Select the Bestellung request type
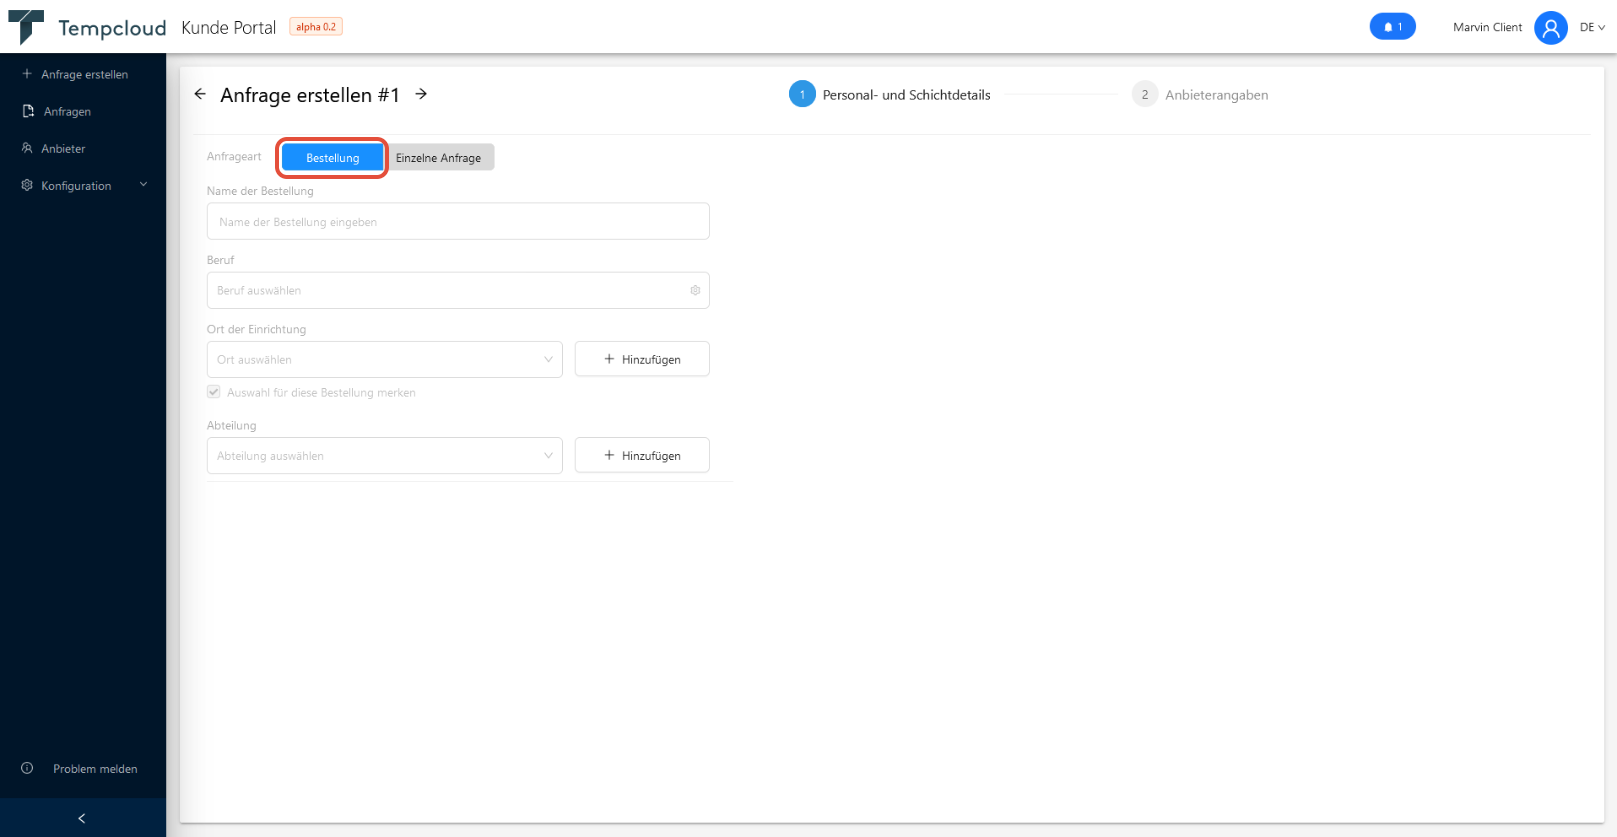 (x=333, y=158)
